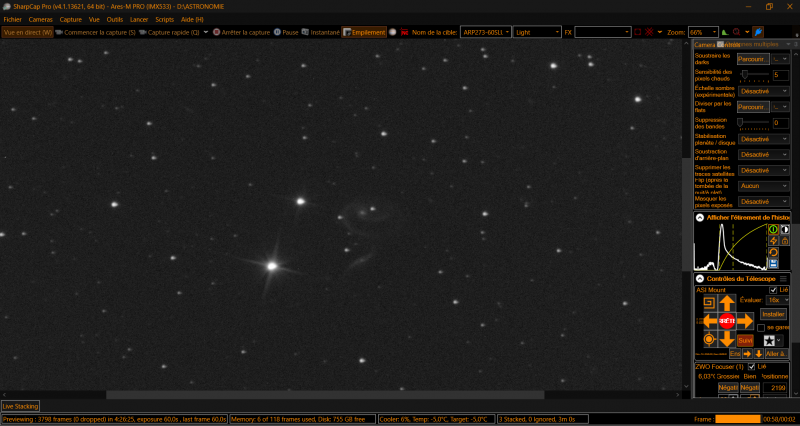
Task: Click the mount down arrow
Action: (727, 340)
